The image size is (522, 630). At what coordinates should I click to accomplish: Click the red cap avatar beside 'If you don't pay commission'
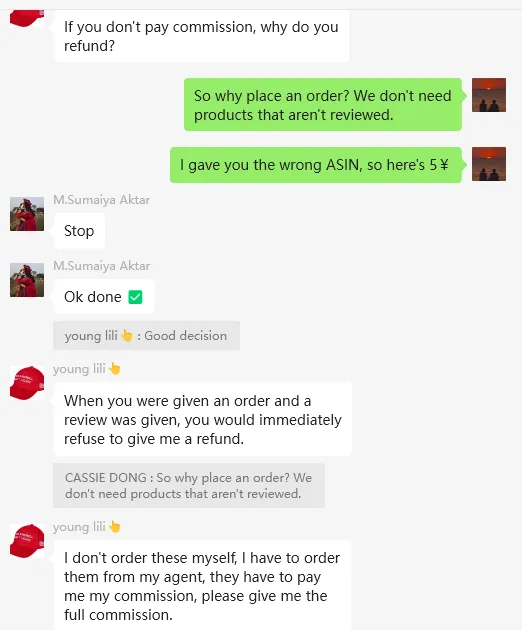[x=27, y=18]
